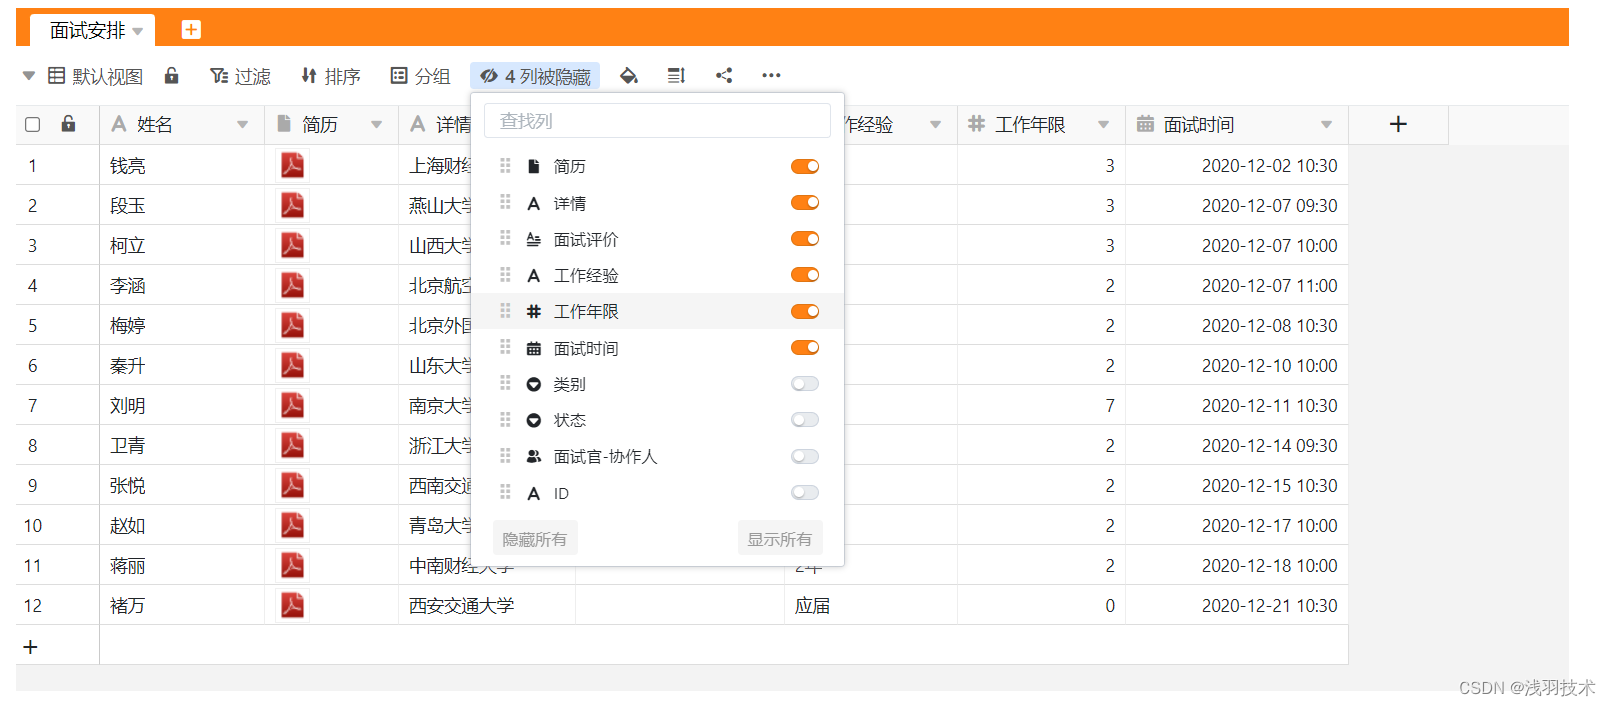Open PDF resume icon for 褚万
1611x706 pixels.
tap(292, 605)
